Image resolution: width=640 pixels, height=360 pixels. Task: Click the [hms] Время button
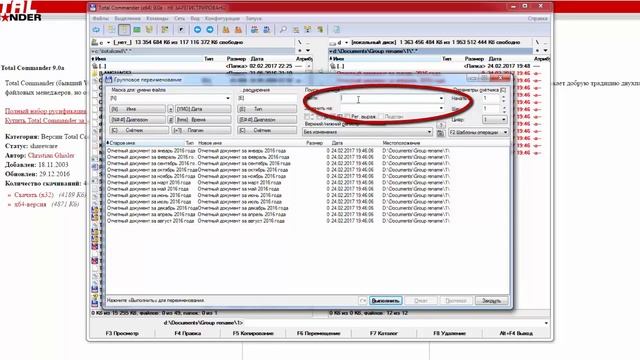click(x=203, y=120)
